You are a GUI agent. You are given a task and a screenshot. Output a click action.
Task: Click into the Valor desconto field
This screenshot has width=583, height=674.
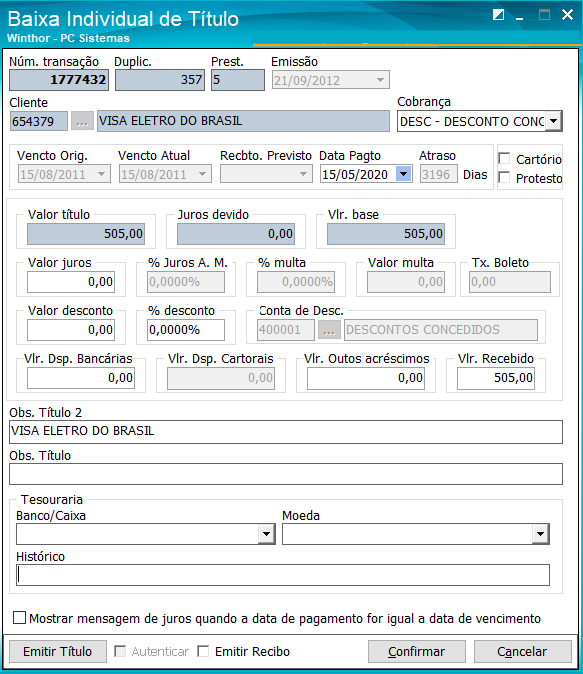click(71, 330)
